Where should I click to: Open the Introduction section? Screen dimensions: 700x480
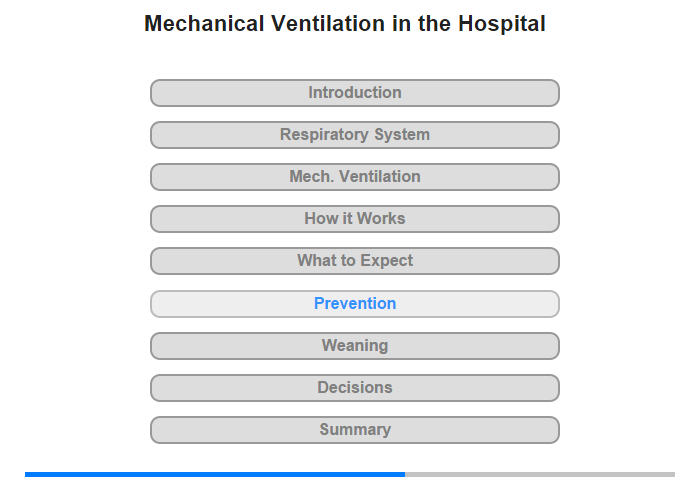coord(354,93)
